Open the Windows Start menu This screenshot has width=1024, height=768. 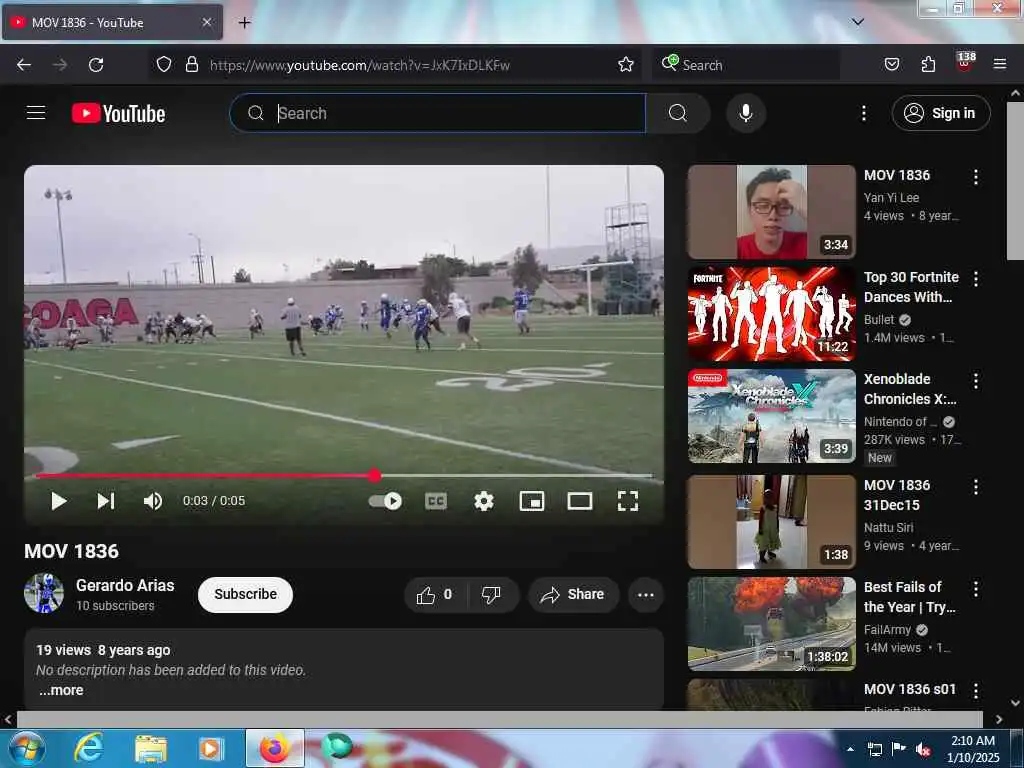coord(27,748)
